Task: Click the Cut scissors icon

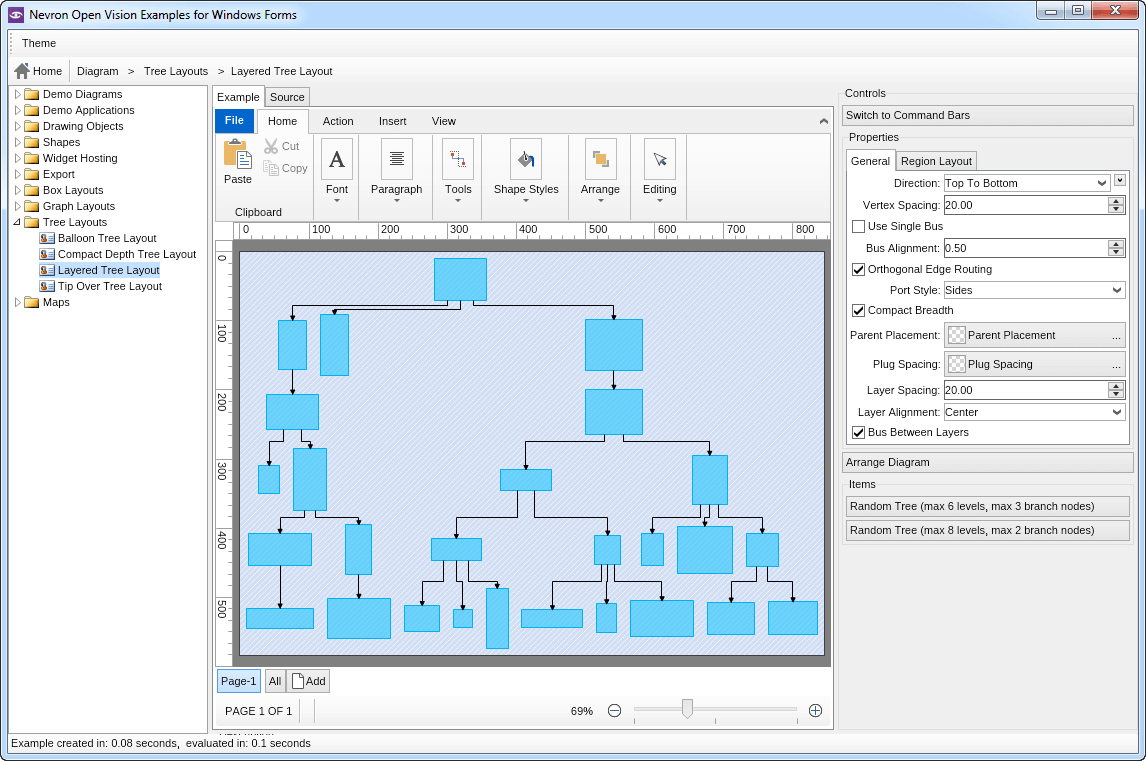Action: pyautogui.click(x=271, y=146)
